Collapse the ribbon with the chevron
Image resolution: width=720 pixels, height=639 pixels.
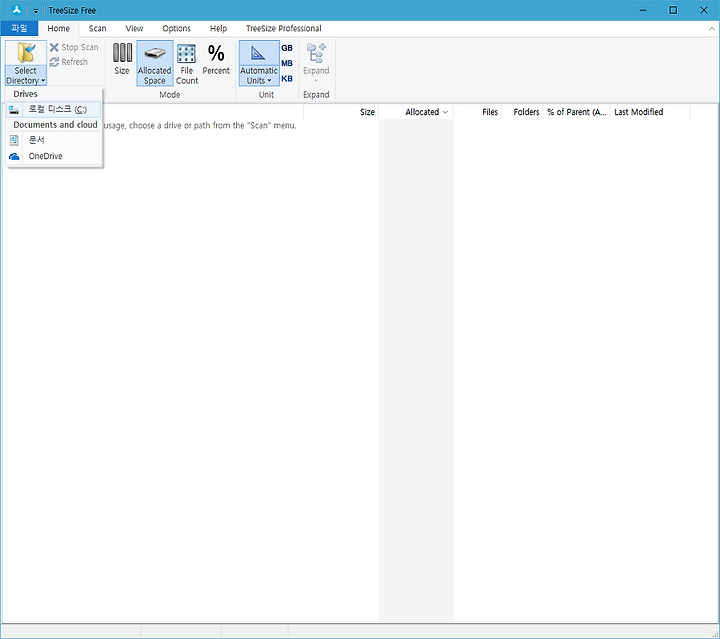click(x=711, y=28)
